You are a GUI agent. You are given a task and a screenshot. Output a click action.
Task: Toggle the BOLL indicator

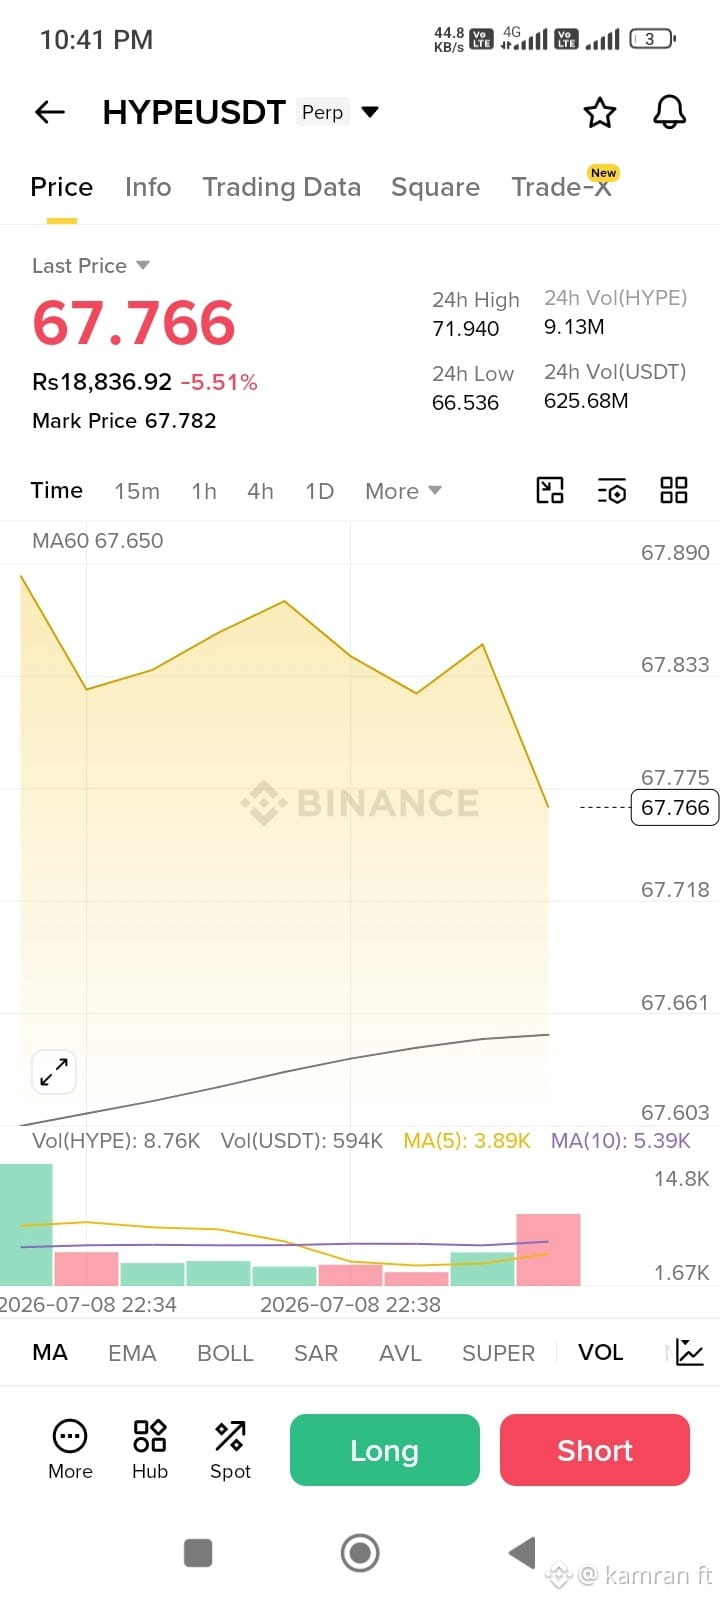tap(225, 1353)
